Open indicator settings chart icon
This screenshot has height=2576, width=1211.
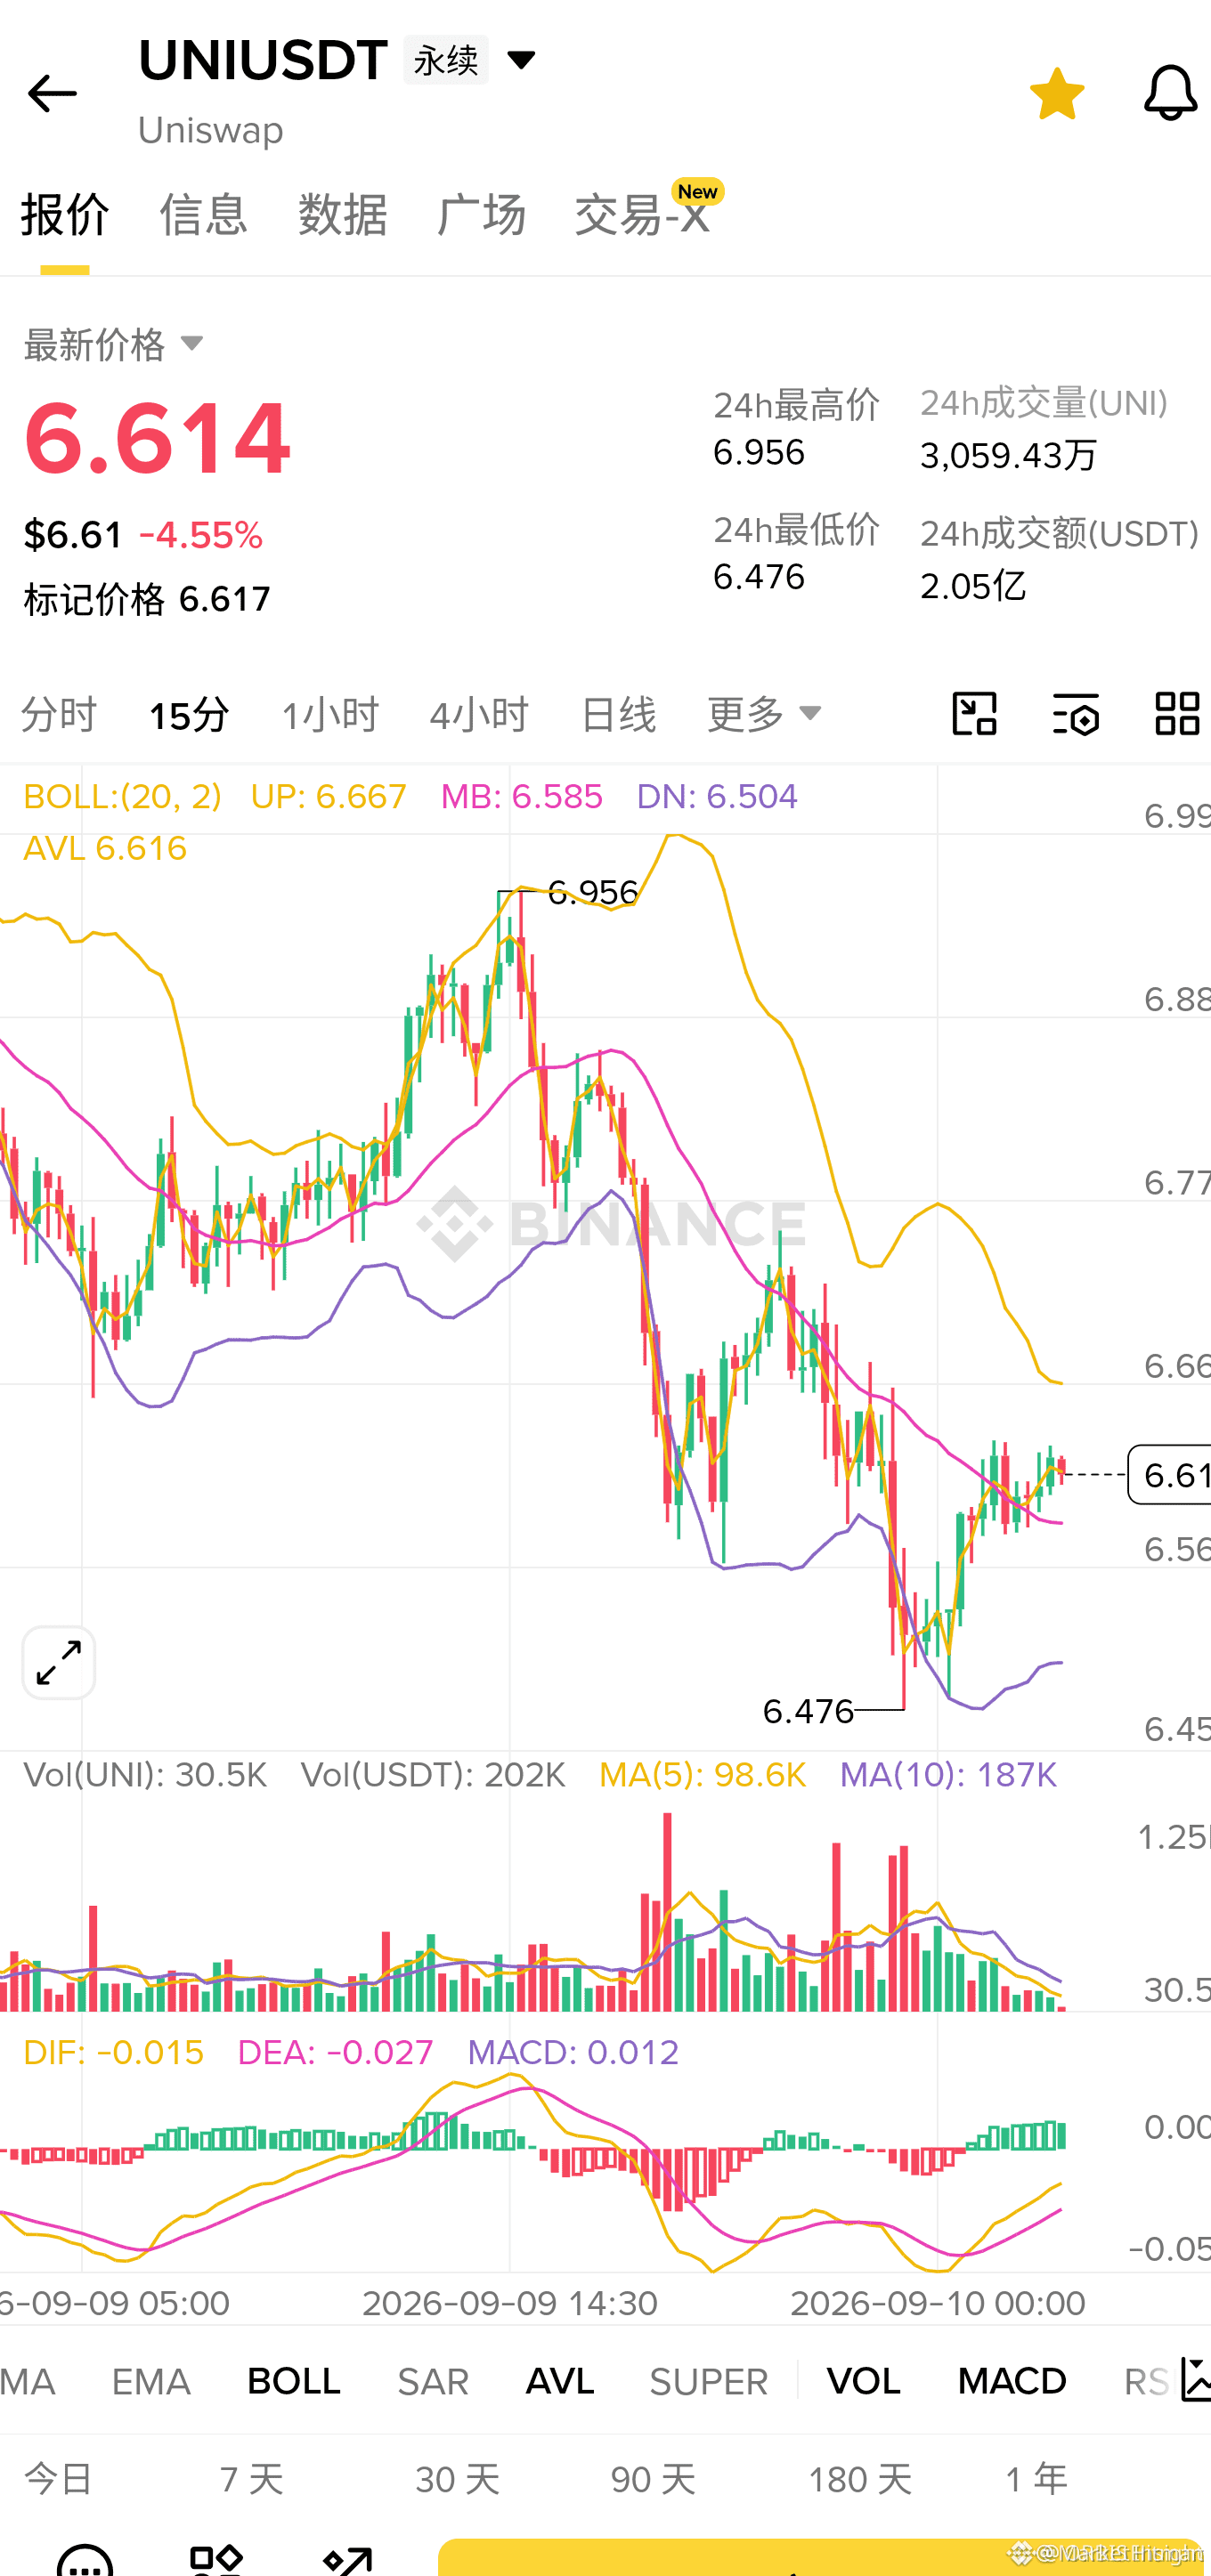(x=1196, y=2379)
